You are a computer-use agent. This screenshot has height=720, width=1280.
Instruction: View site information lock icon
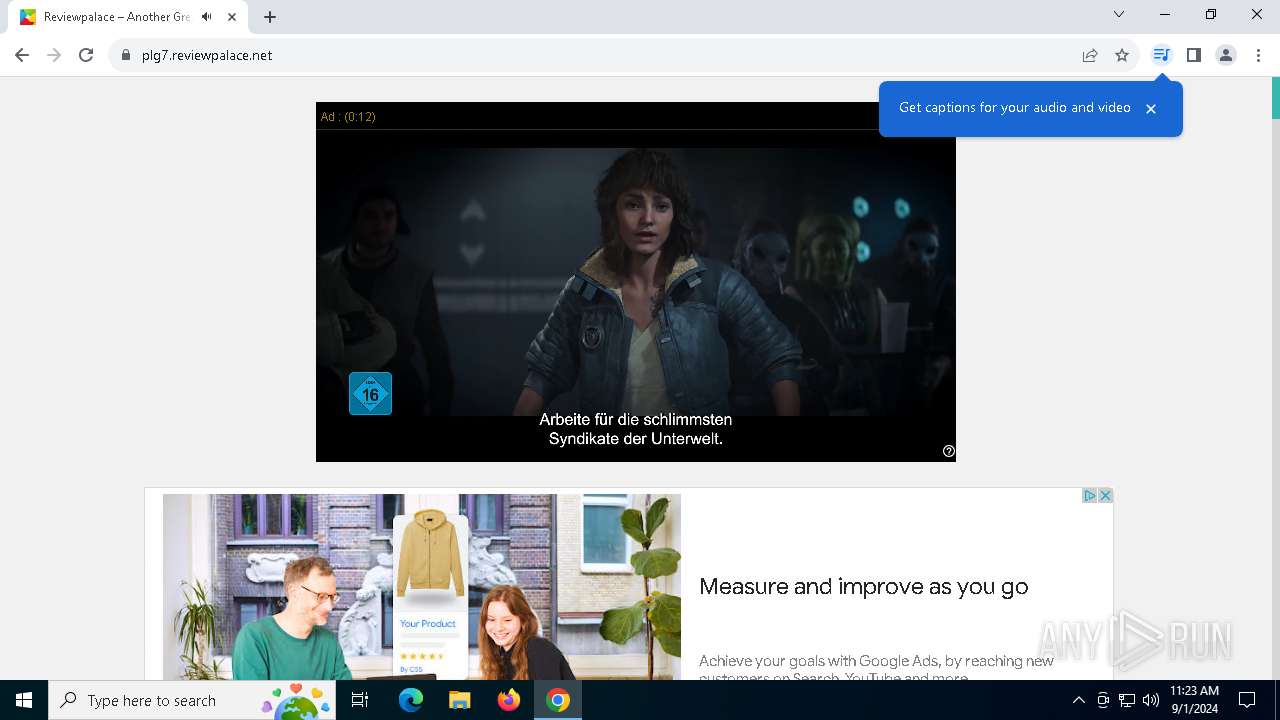click(x=126, y=55)
